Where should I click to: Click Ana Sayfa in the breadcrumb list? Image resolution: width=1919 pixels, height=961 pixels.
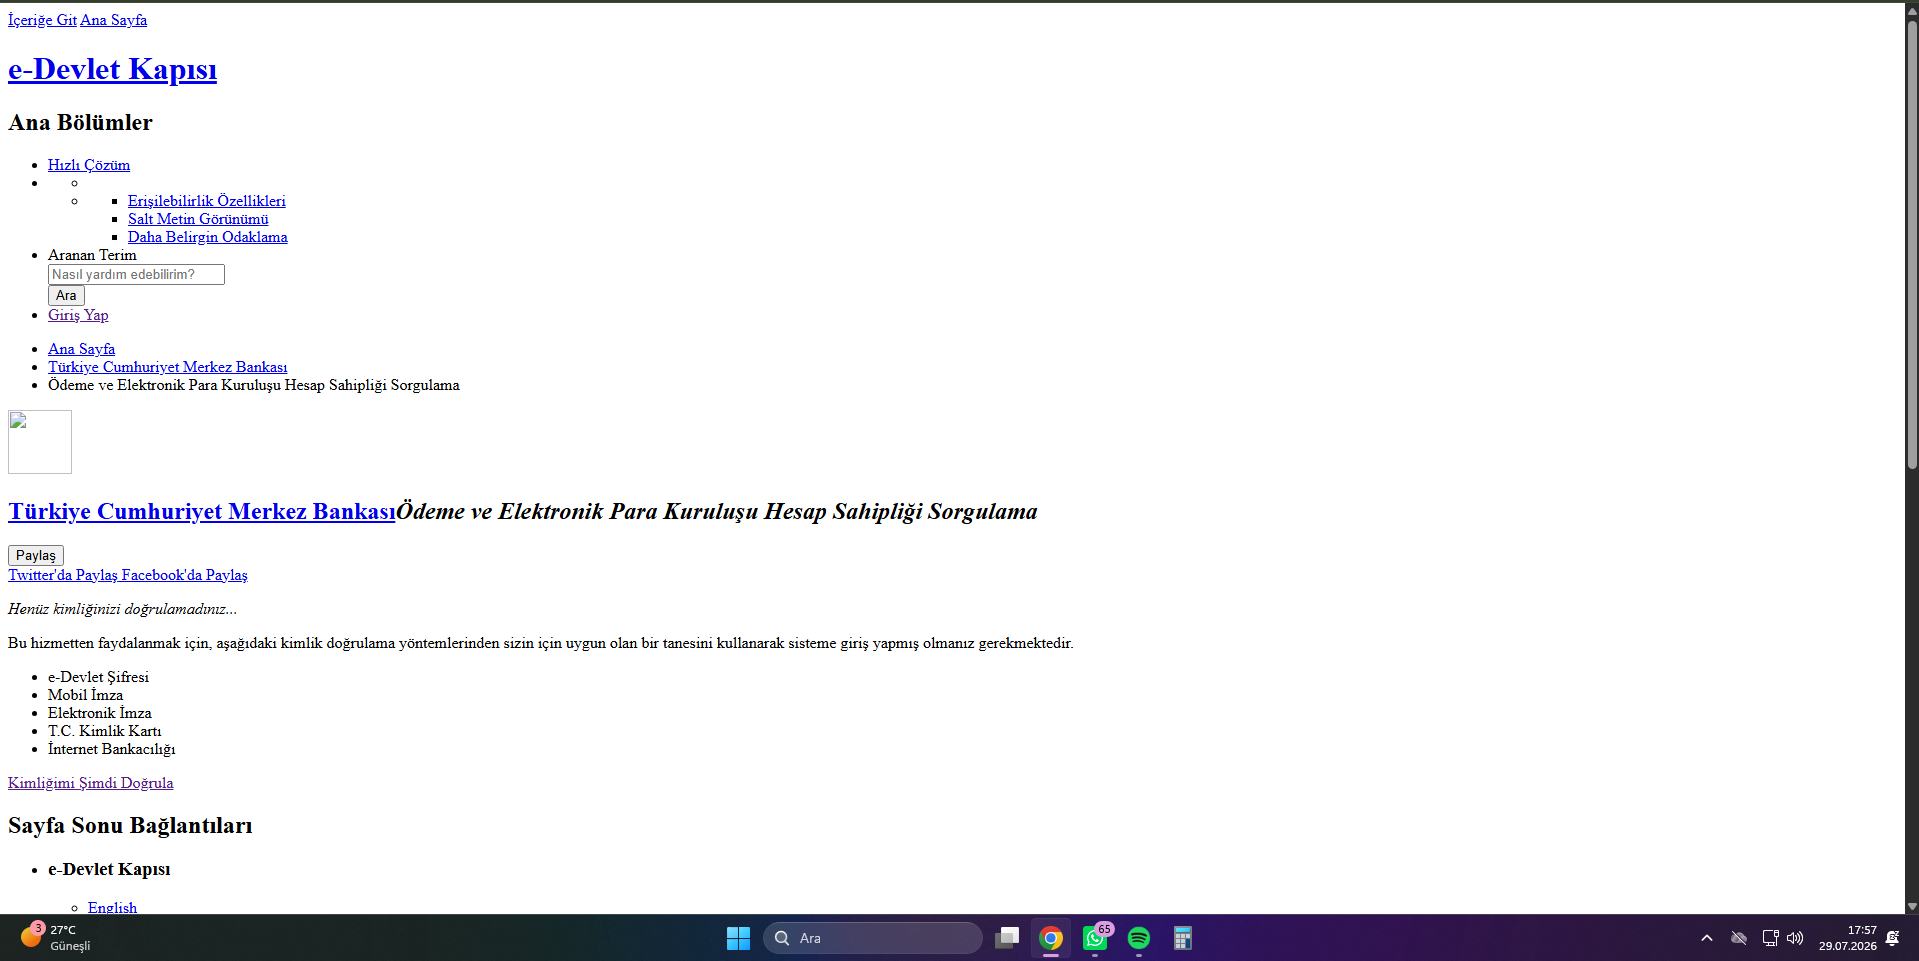point(81,349)
